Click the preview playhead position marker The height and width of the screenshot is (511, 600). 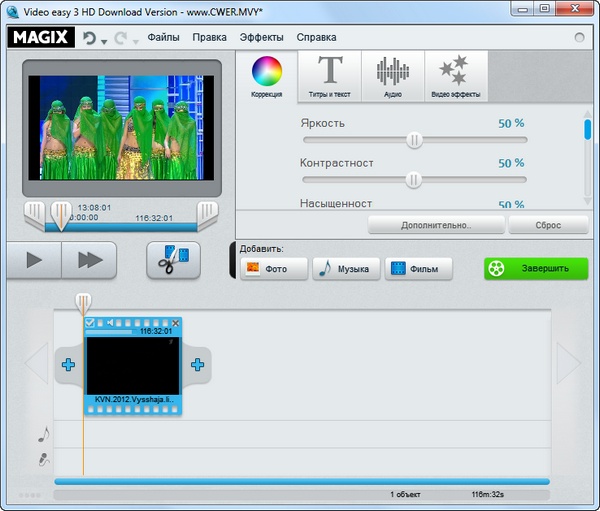coord(60,216)
